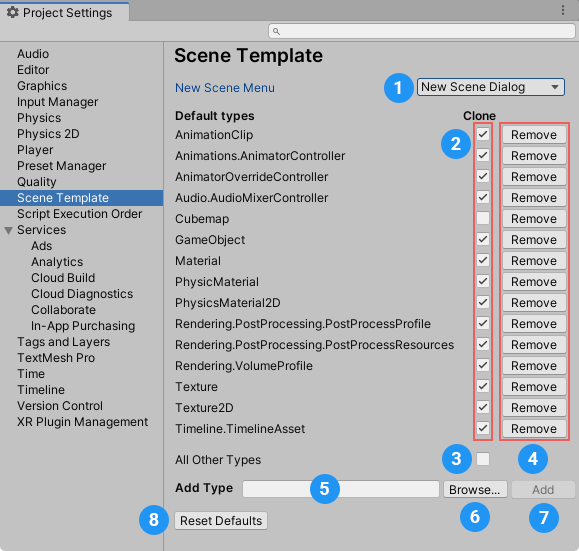Remove the PhysicsMaterial2D type
This screenshot has height=551, width=579.
pos(534,303)
